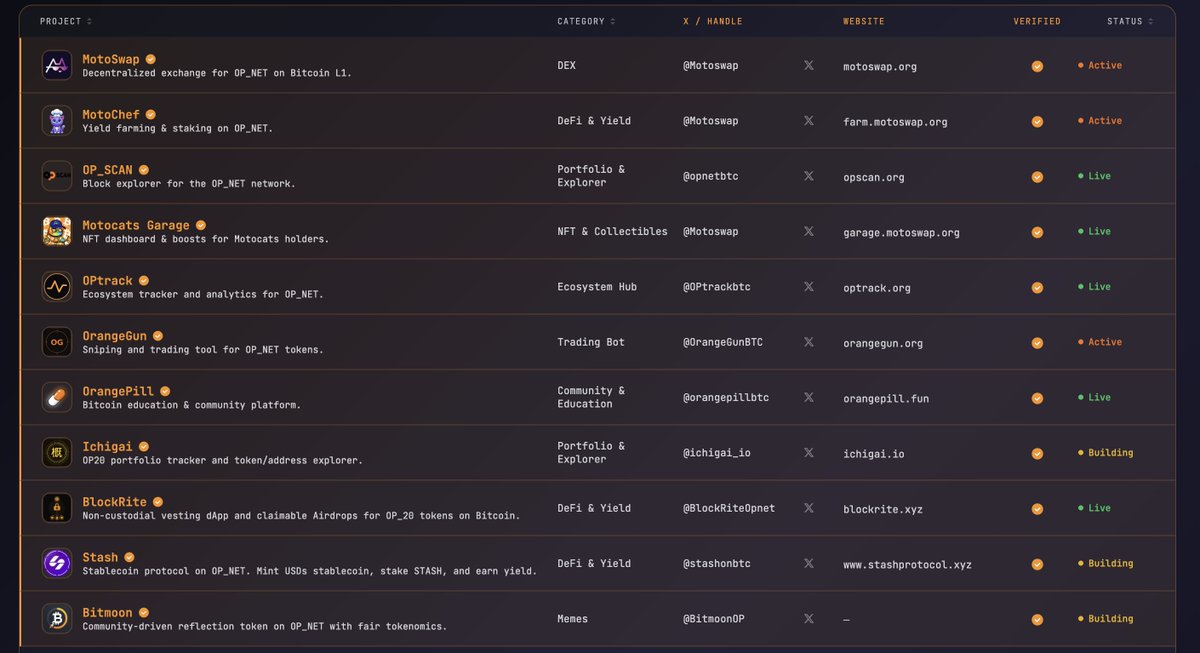1200x653 pixels.
Task: Select the MotoSwap project name
Action: click(111, 59)
